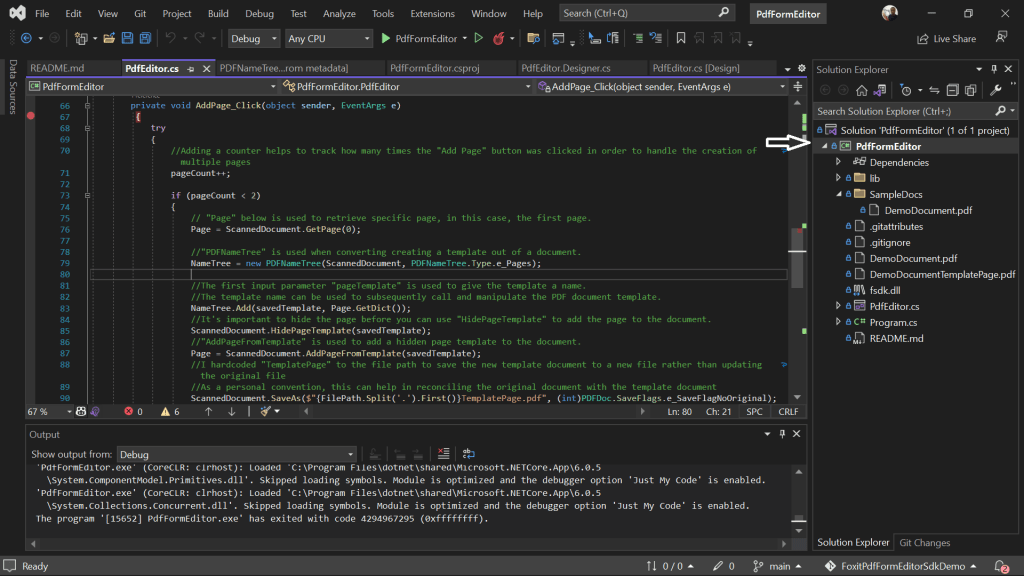Viewport: 1024px width, 576px height.
Task: Click the bookmark icon in the toolbar
Action: coord(680,39)
